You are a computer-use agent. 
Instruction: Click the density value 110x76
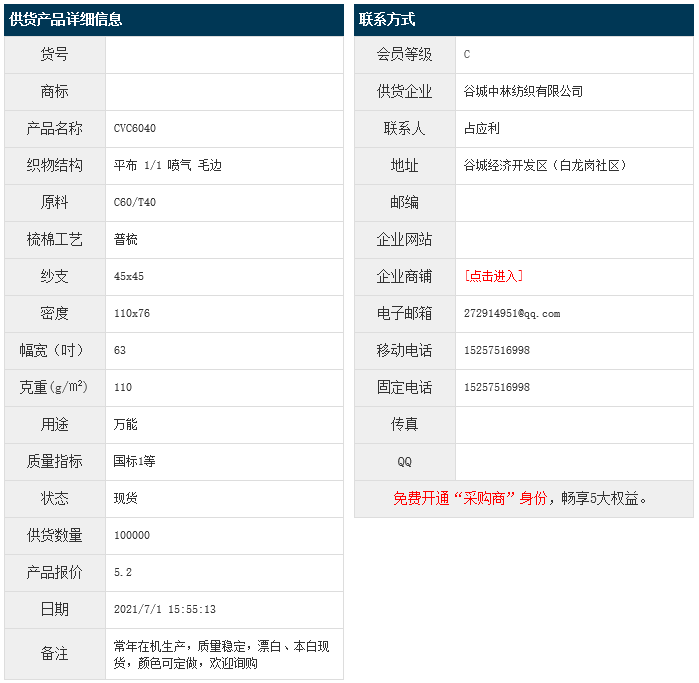coord(132,314)
